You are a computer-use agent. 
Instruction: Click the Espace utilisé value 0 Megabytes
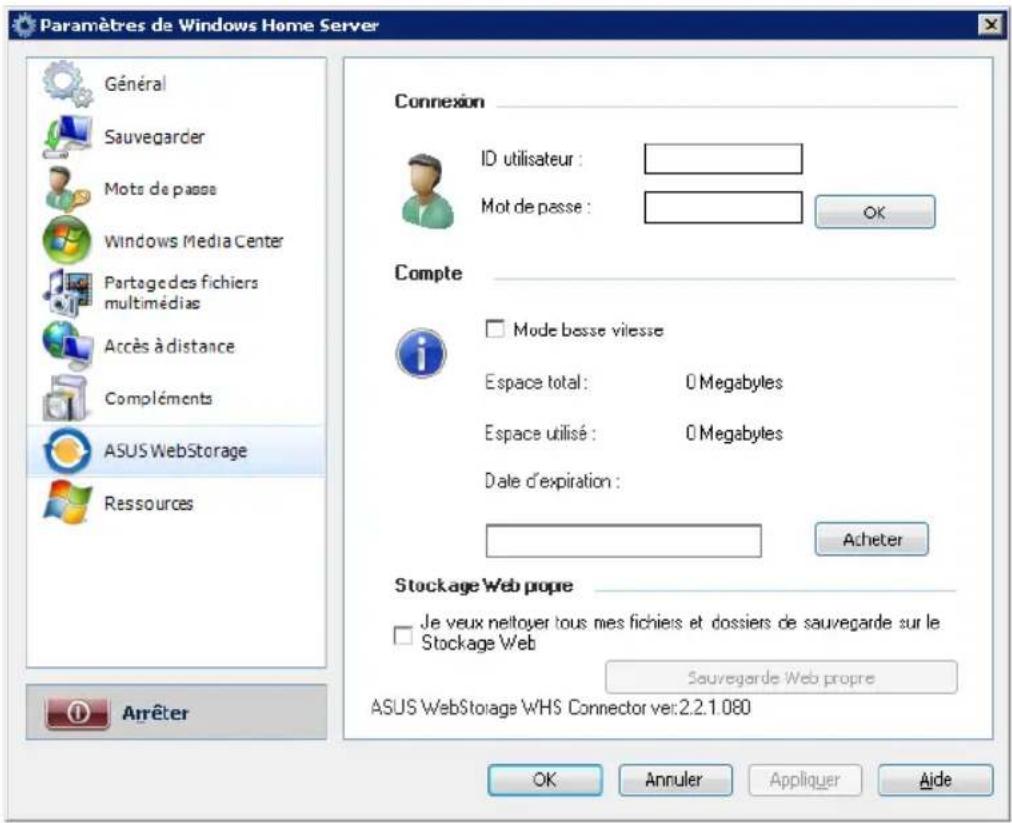coord(734,432)
